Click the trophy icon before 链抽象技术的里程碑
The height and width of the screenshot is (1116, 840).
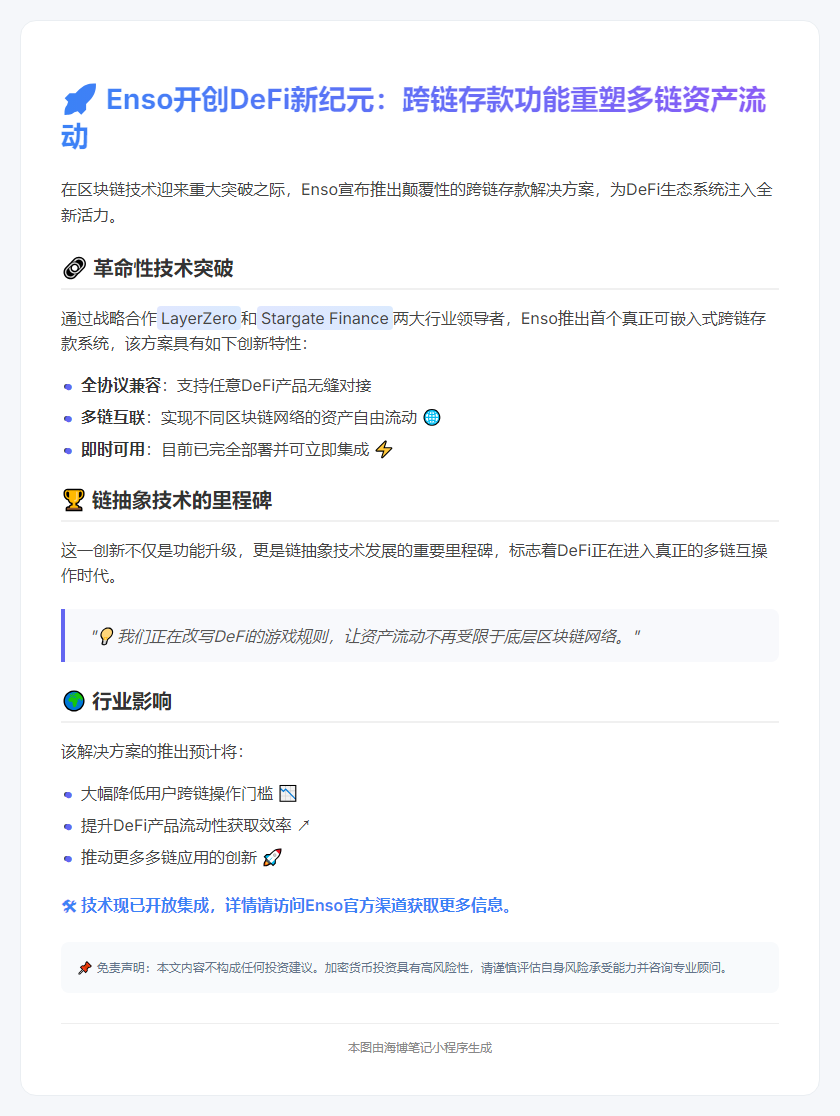pyautogui.click(x=73, y=500)
